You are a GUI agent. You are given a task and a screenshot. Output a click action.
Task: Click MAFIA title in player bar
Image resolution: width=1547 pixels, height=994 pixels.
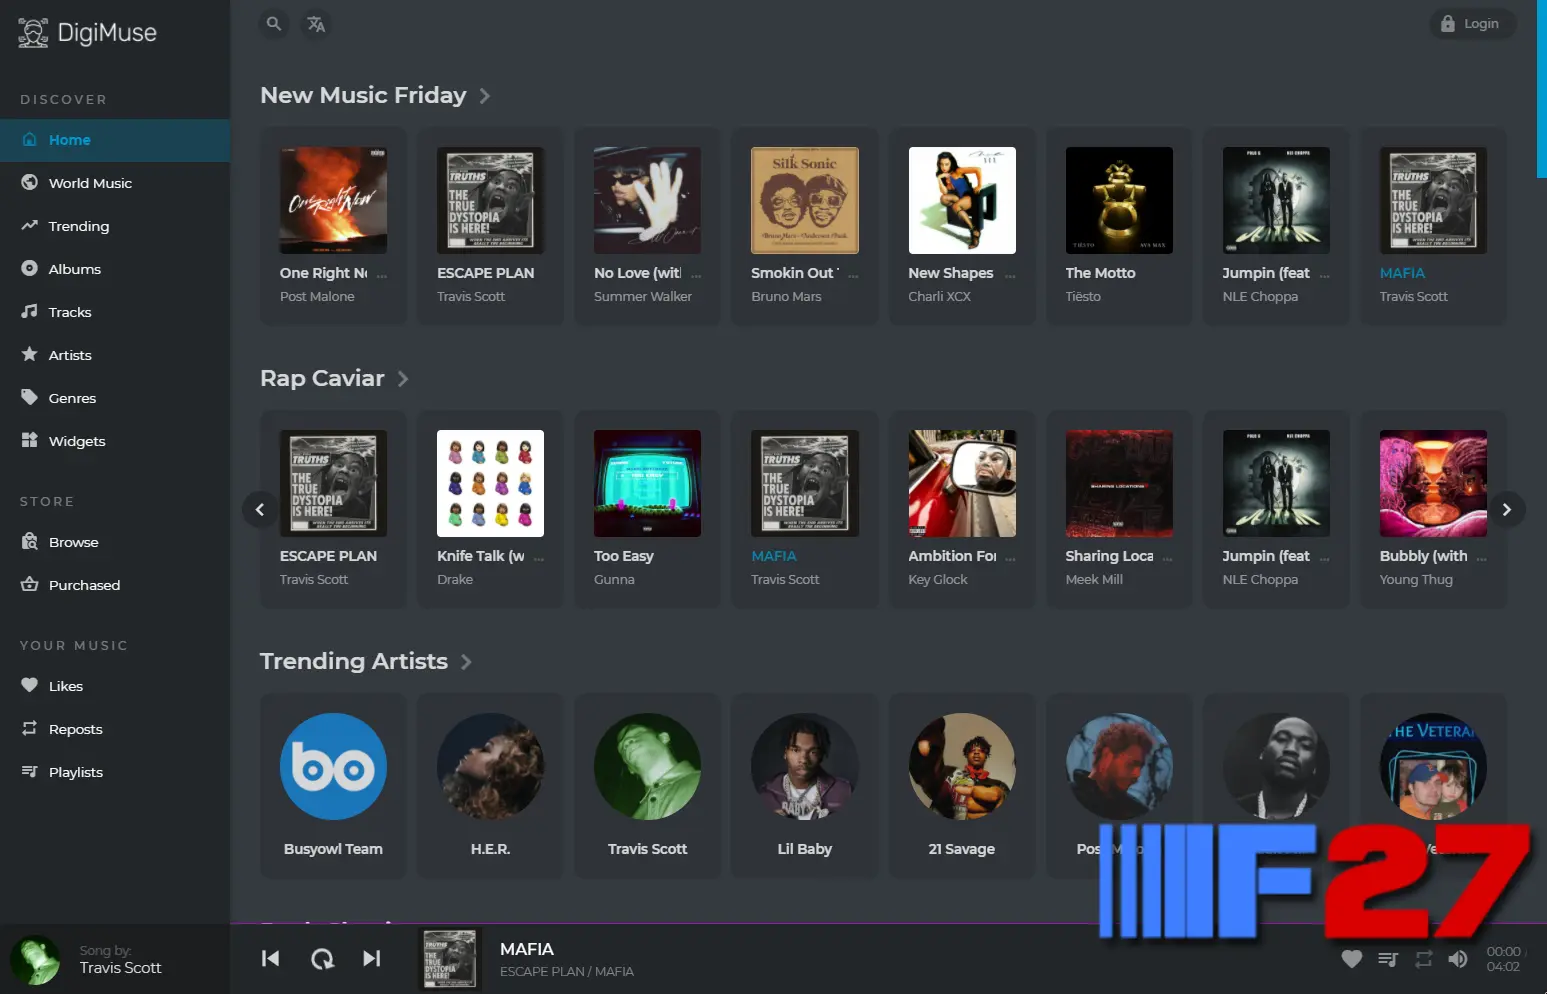[527, 949]
